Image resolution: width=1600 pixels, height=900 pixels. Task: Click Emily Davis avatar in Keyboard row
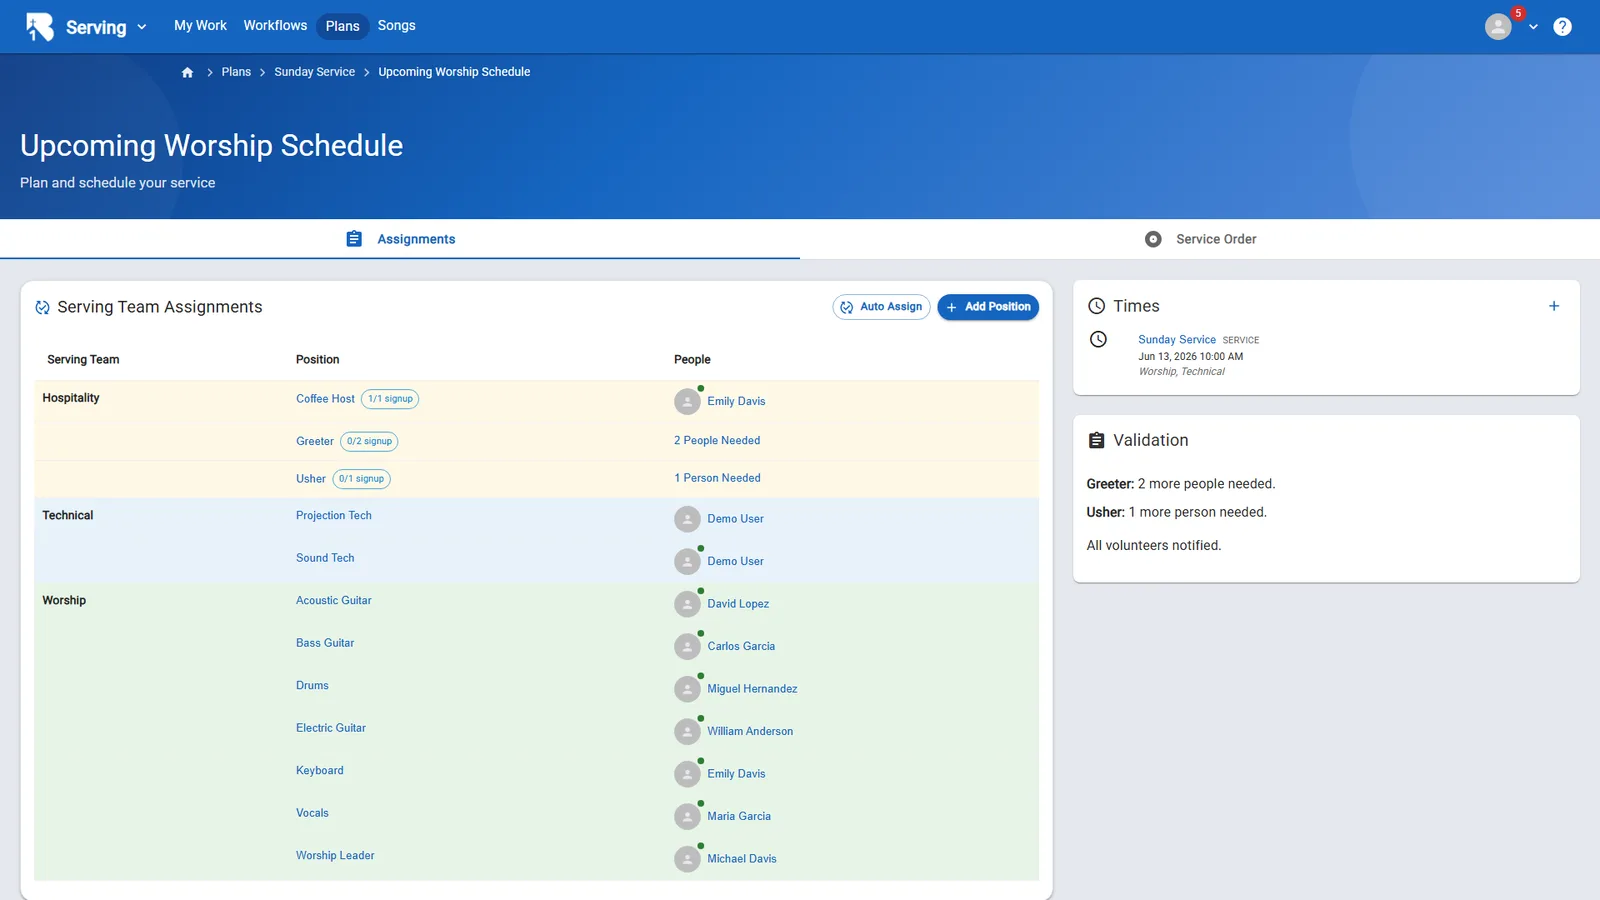pos(687,774)
